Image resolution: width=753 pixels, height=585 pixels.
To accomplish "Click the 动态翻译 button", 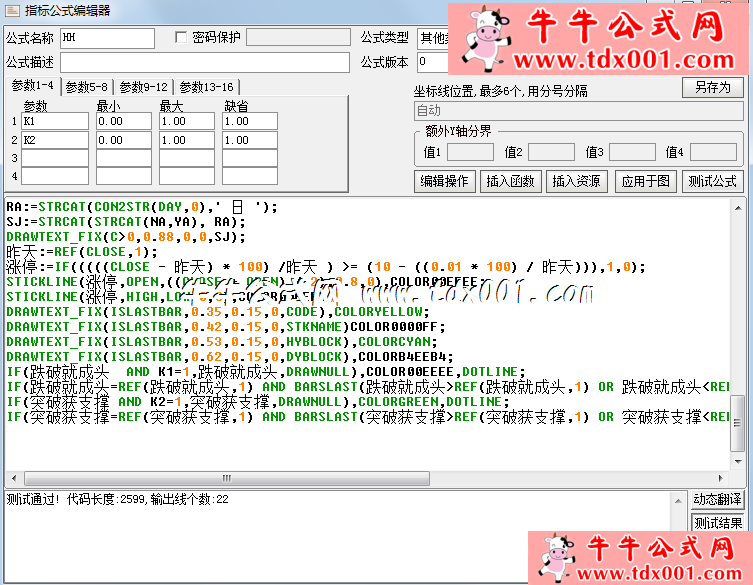I will pyautogui.click(x=717, y=500).
